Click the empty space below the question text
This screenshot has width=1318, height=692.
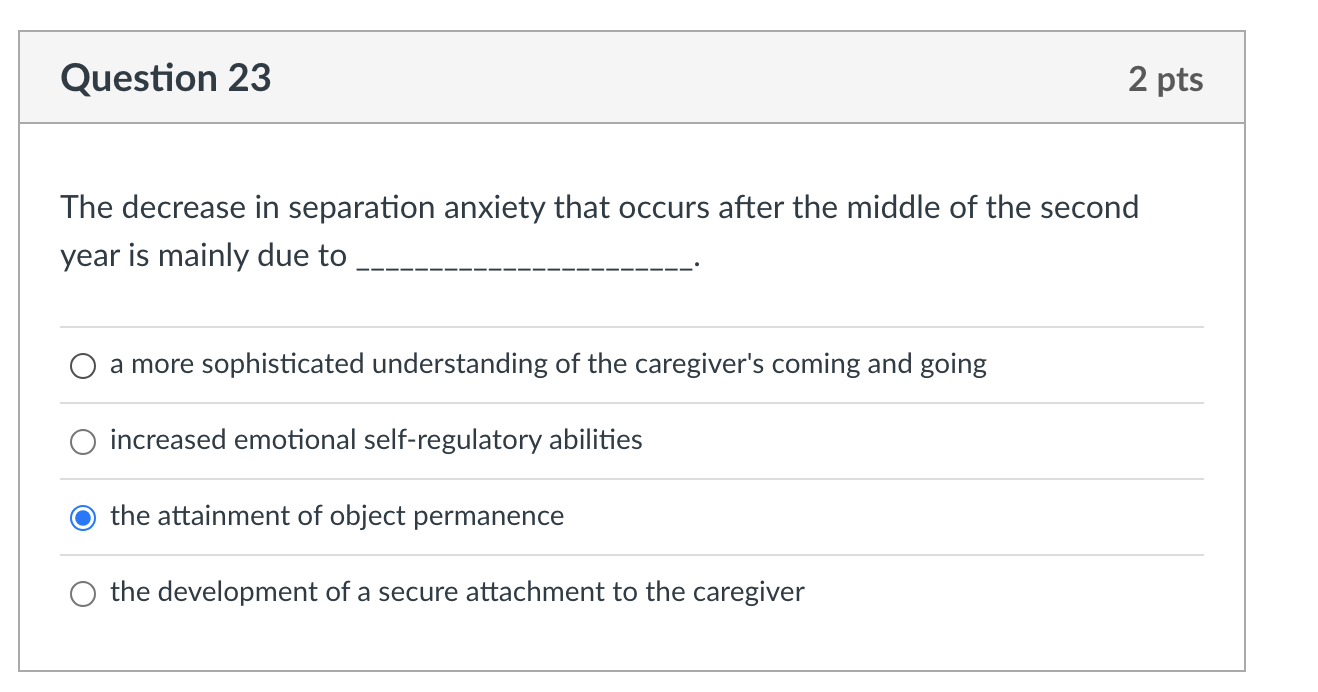(x=600, y=300)
